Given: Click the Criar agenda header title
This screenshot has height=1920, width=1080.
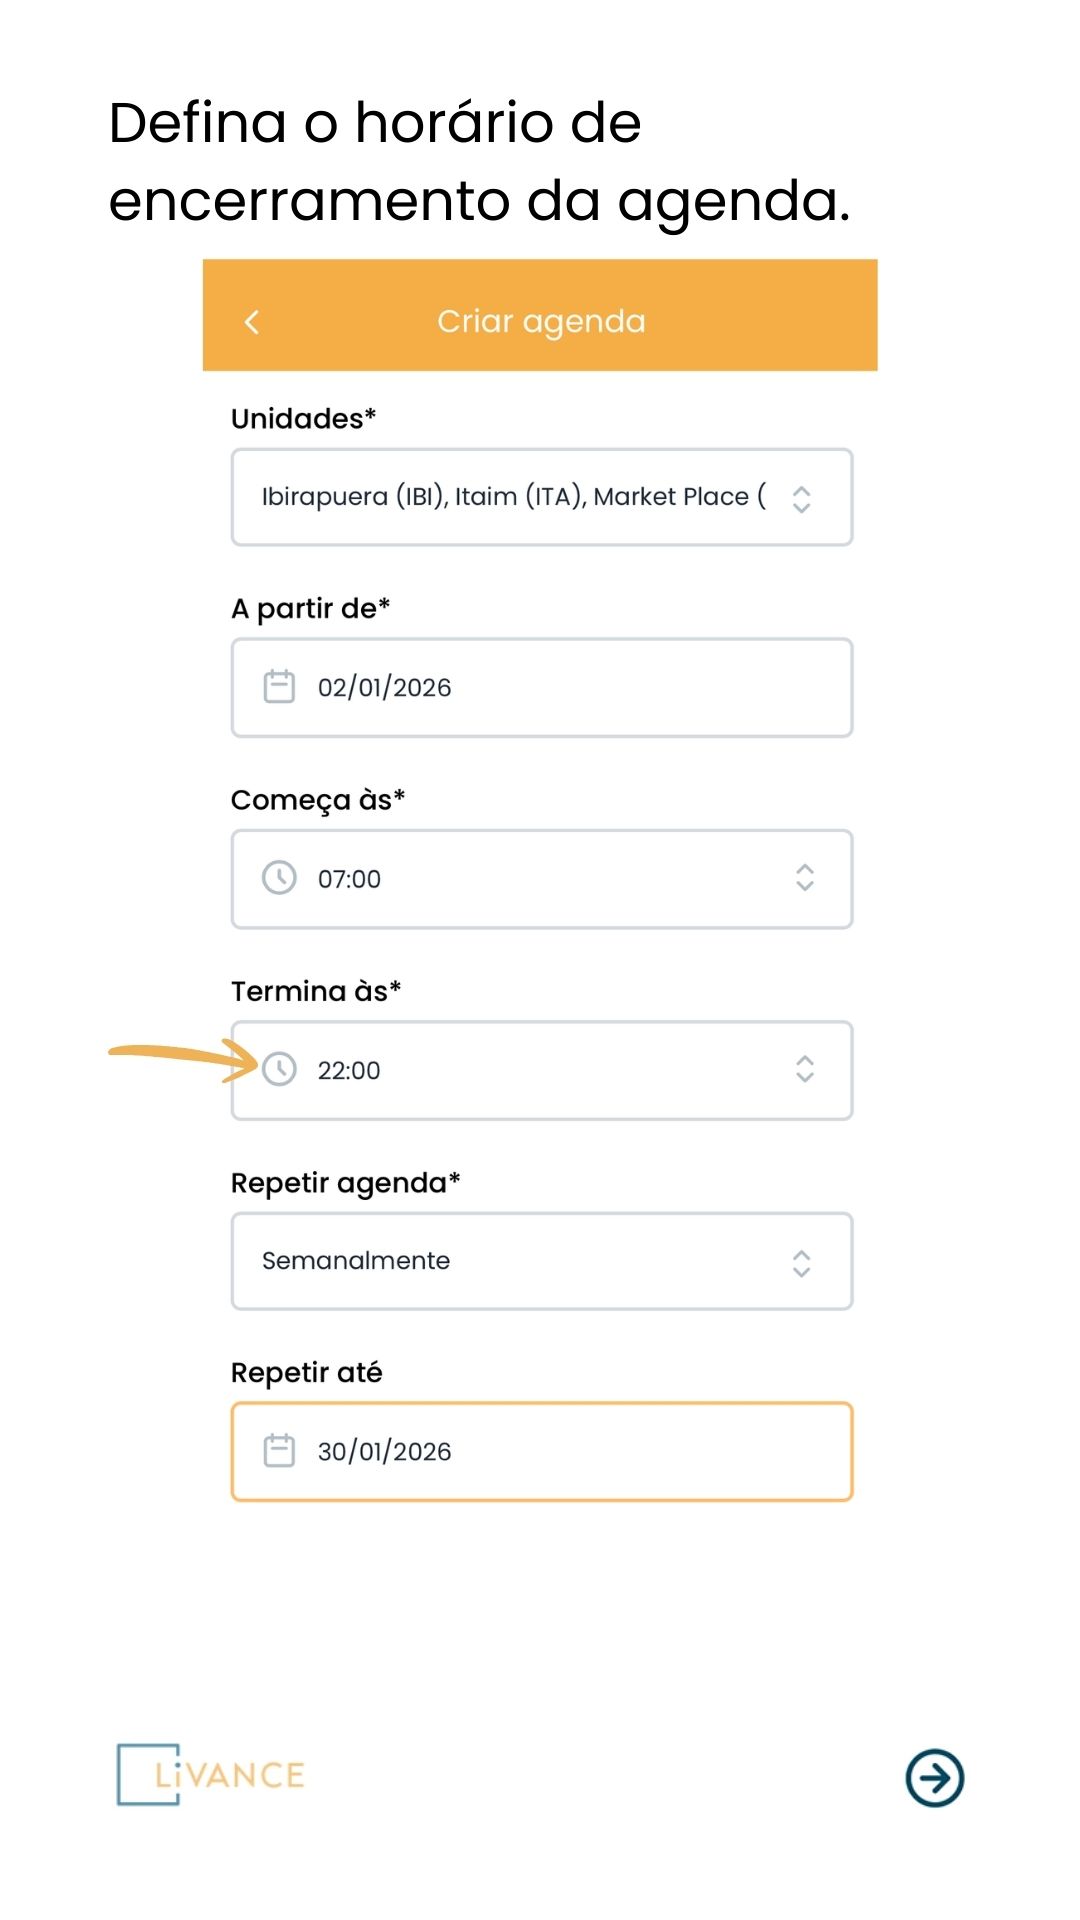Looking at the screenshot, I should (541, 322).
